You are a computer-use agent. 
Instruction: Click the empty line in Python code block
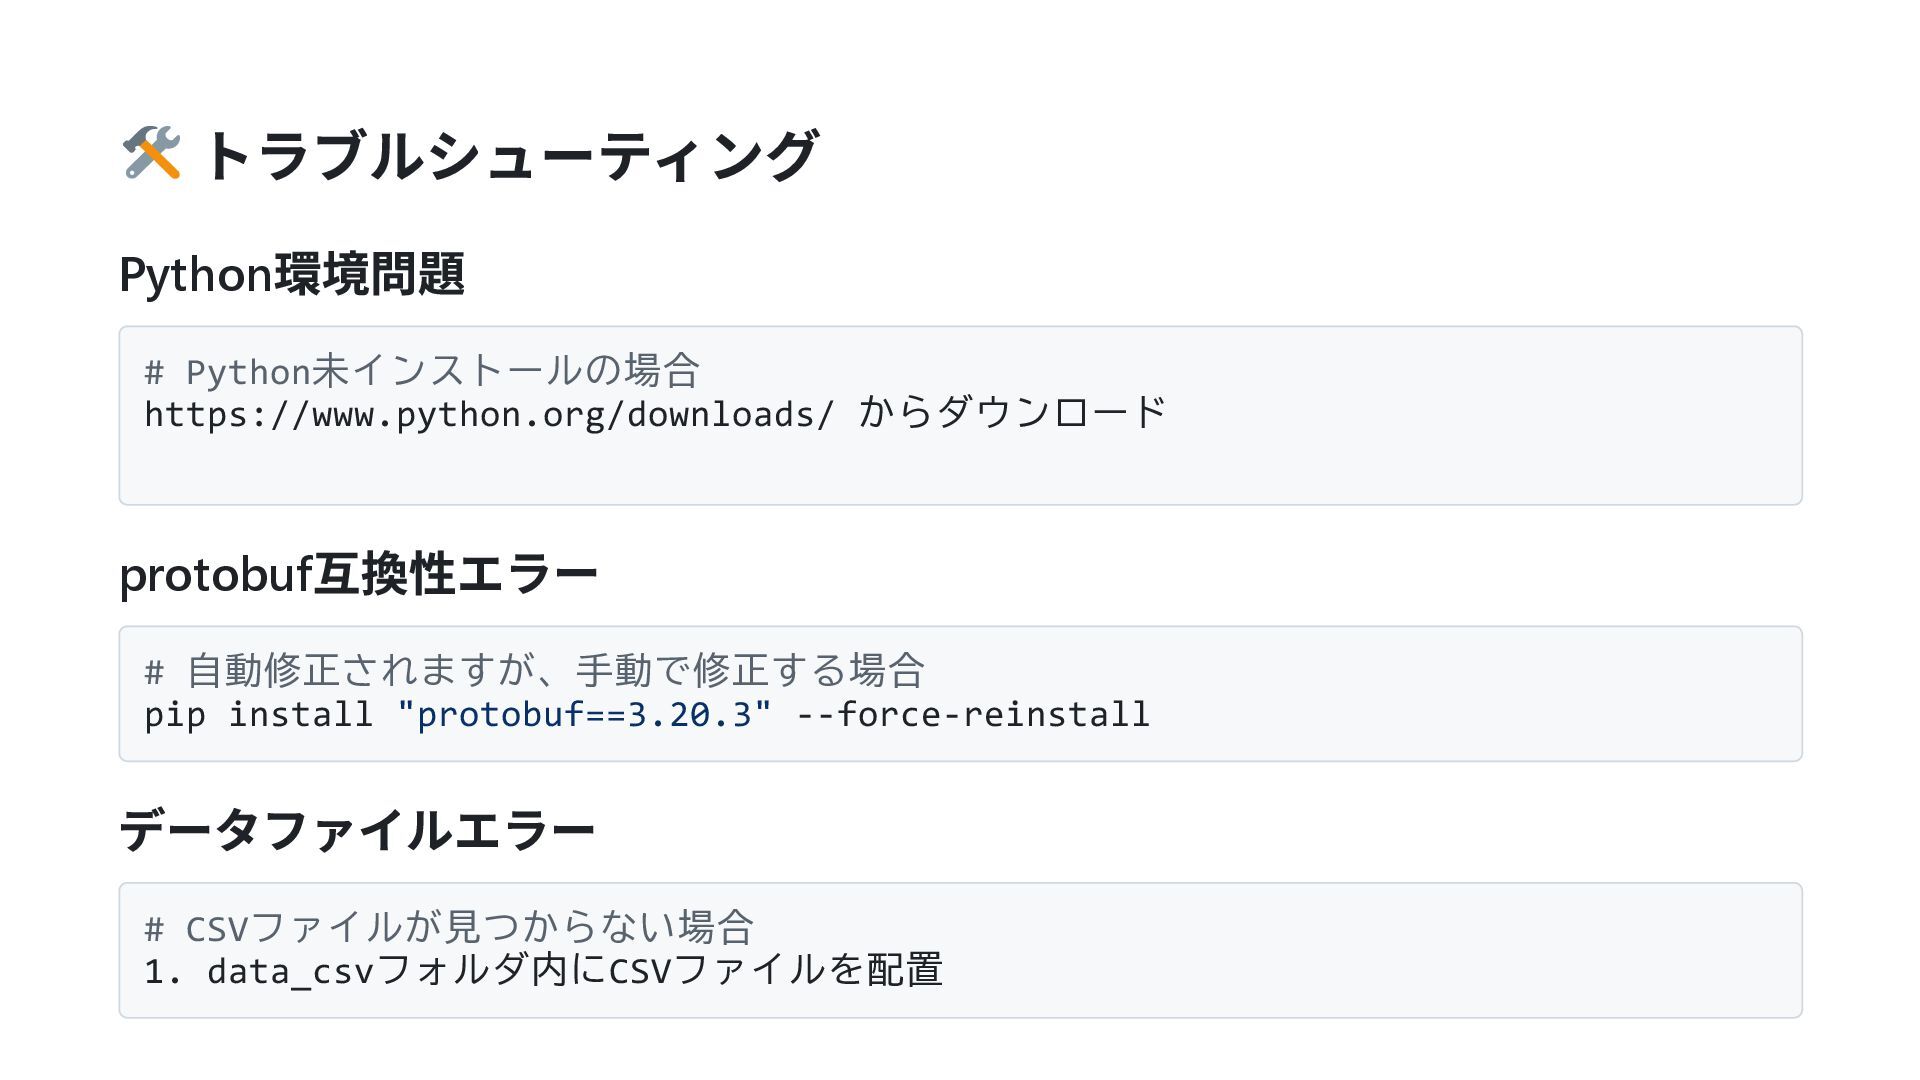click(x=960, y=459)
